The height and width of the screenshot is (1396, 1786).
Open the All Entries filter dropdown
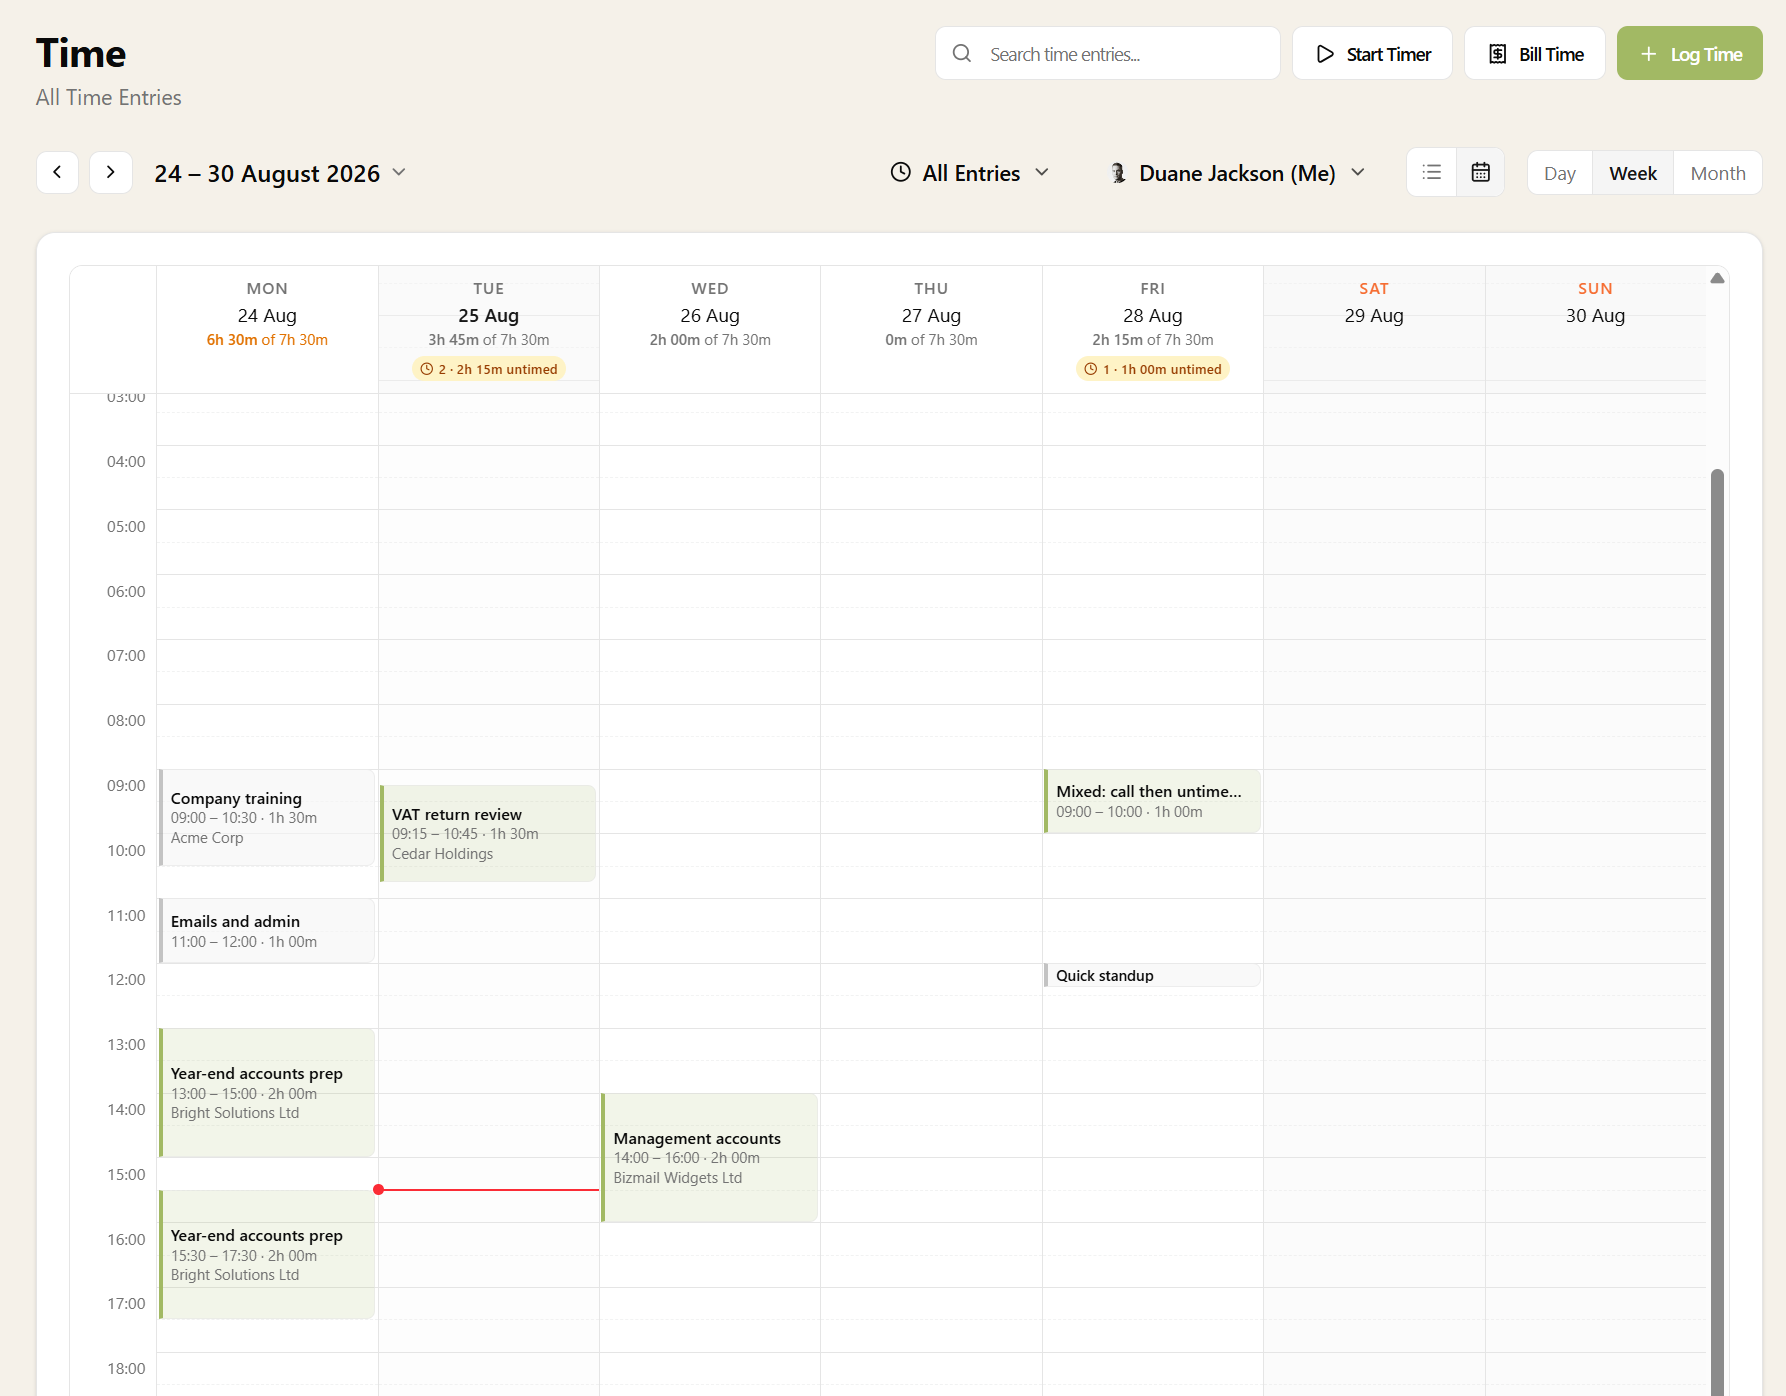pyautogui.click(x=970, y=173)
